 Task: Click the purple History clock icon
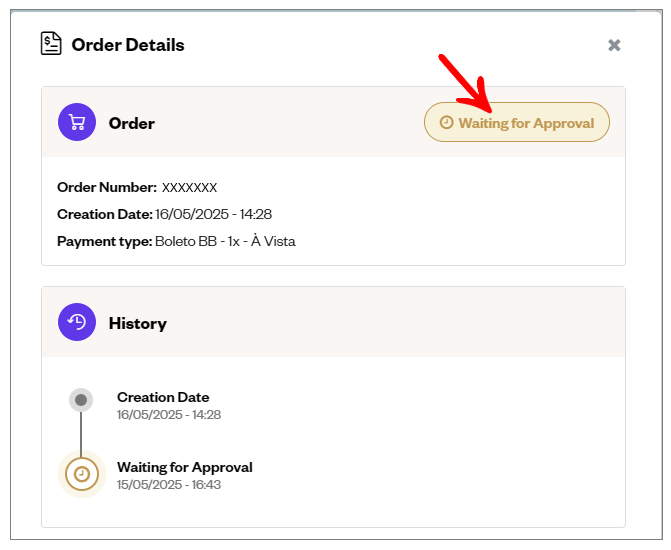[x=77, y=322]
